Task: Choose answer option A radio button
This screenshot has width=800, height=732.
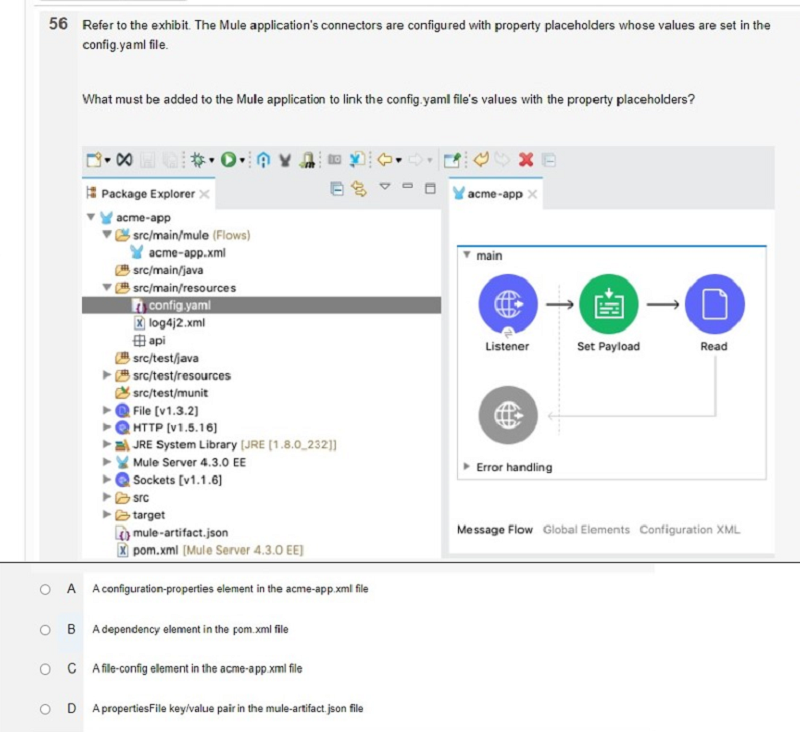Action: click(x=45, y=590)
